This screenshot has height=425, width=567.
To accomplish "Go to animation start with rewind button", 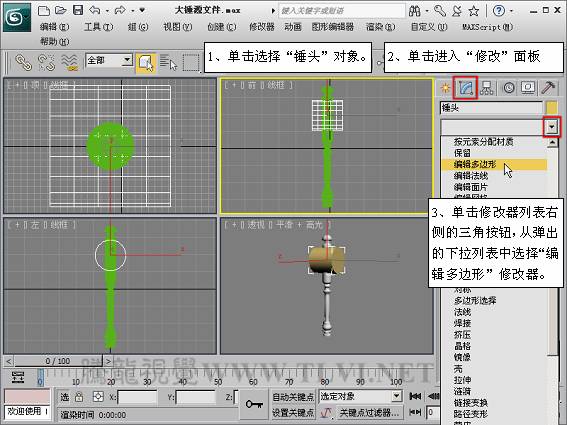I will 415,396.
